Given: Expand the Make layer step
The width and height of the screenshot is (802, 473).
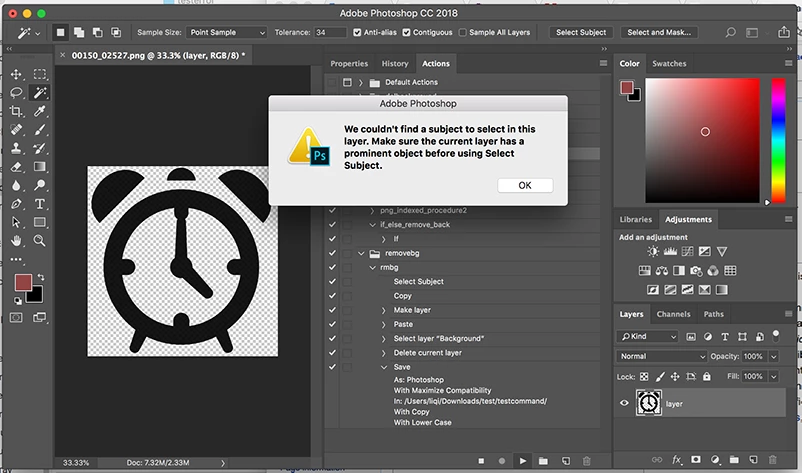Looking at the screenshot, I should click(x=384, y=310).
